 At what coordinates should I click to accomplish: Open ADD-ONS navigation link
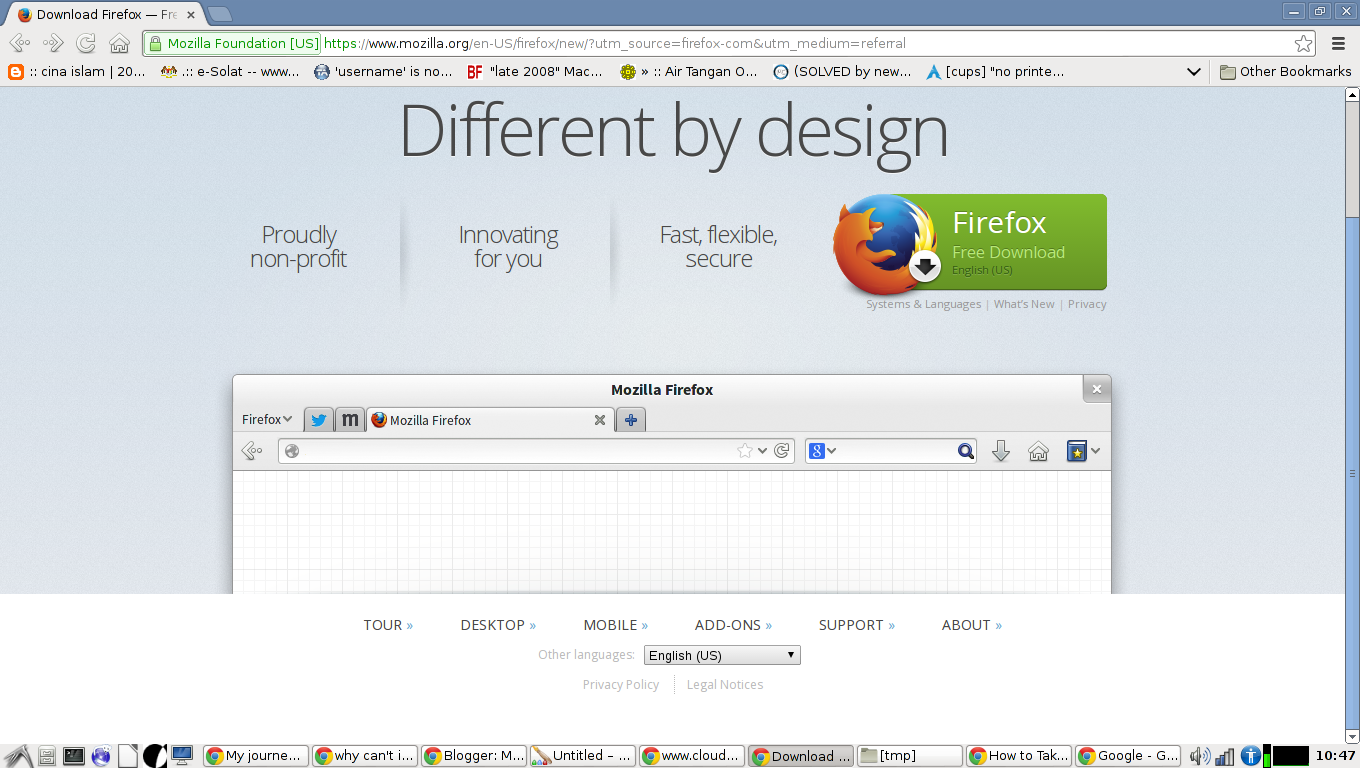click(733, 625)
